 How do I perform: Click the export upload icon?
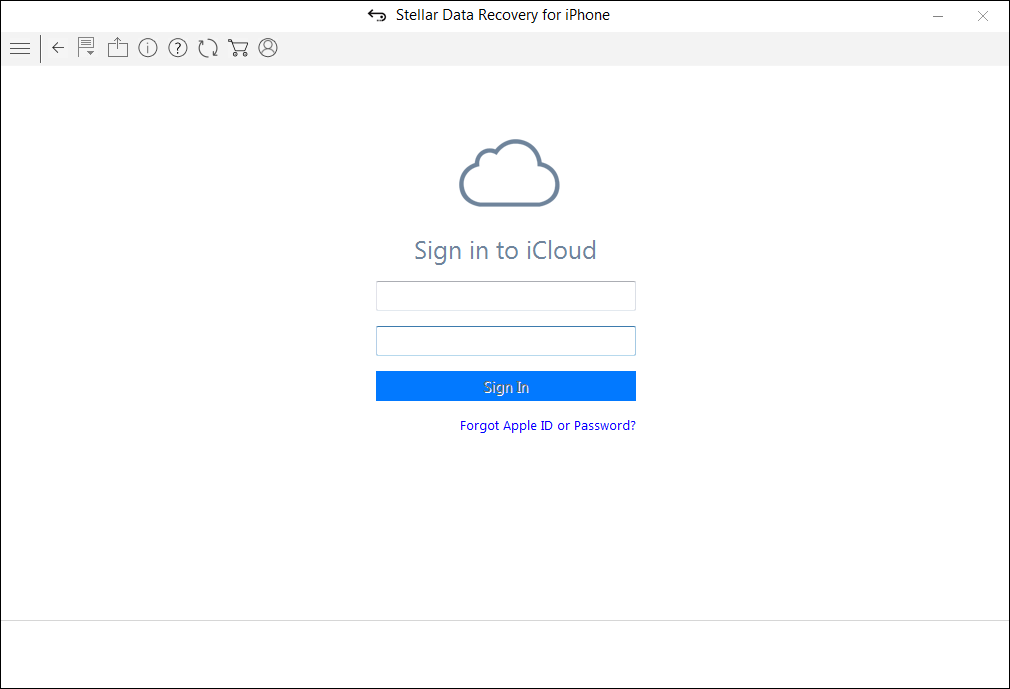(118, 48)
